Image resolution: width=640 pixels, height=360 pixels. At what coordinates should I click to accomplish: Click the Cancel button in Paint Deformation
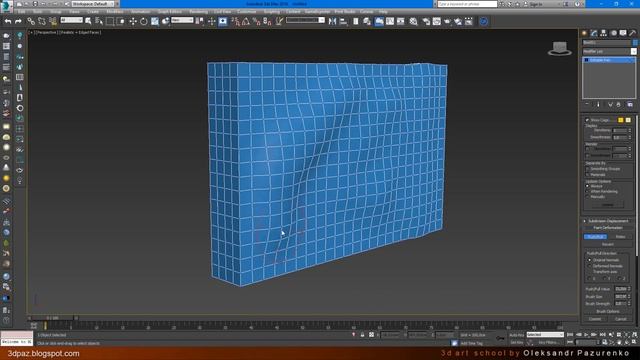pyautogui.click(x=621, y=319)
